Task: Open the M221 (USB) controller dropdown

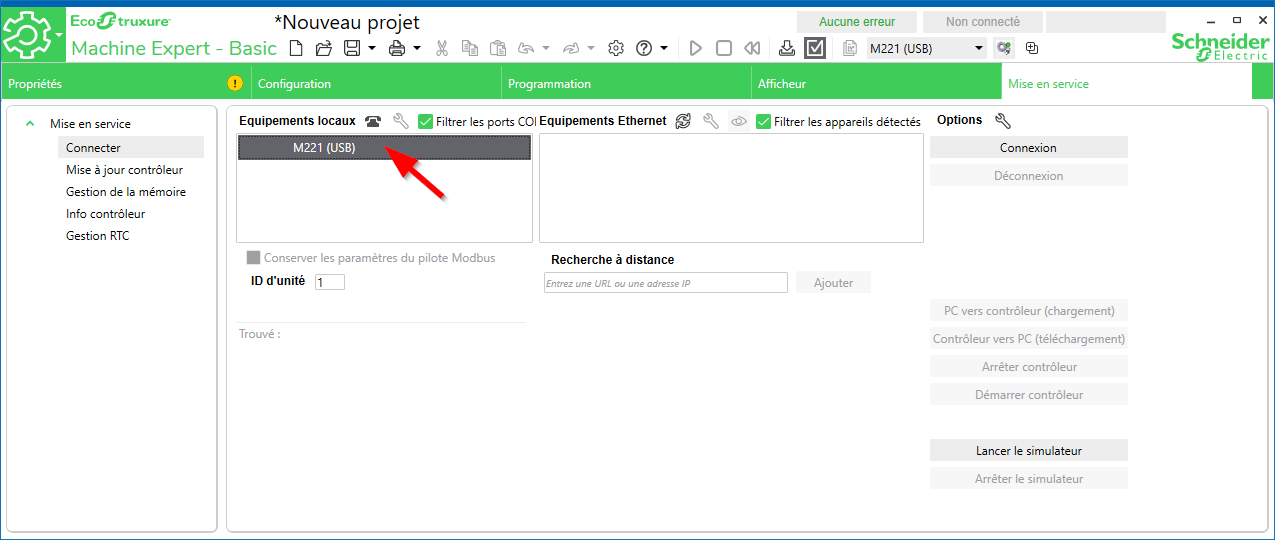Action: [927, 48]
